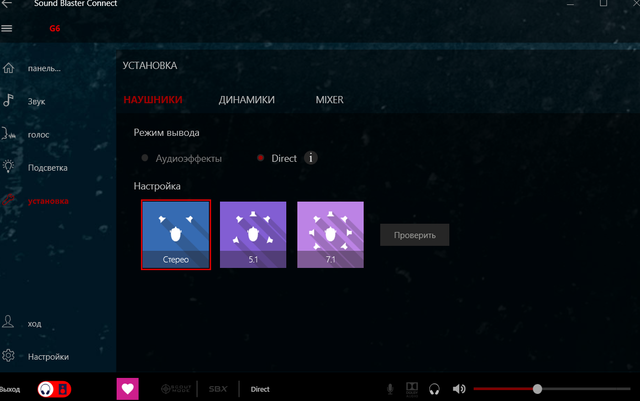Go back with the arrow icon
This screenshot has width=640, height=401.
click(7, 4)
